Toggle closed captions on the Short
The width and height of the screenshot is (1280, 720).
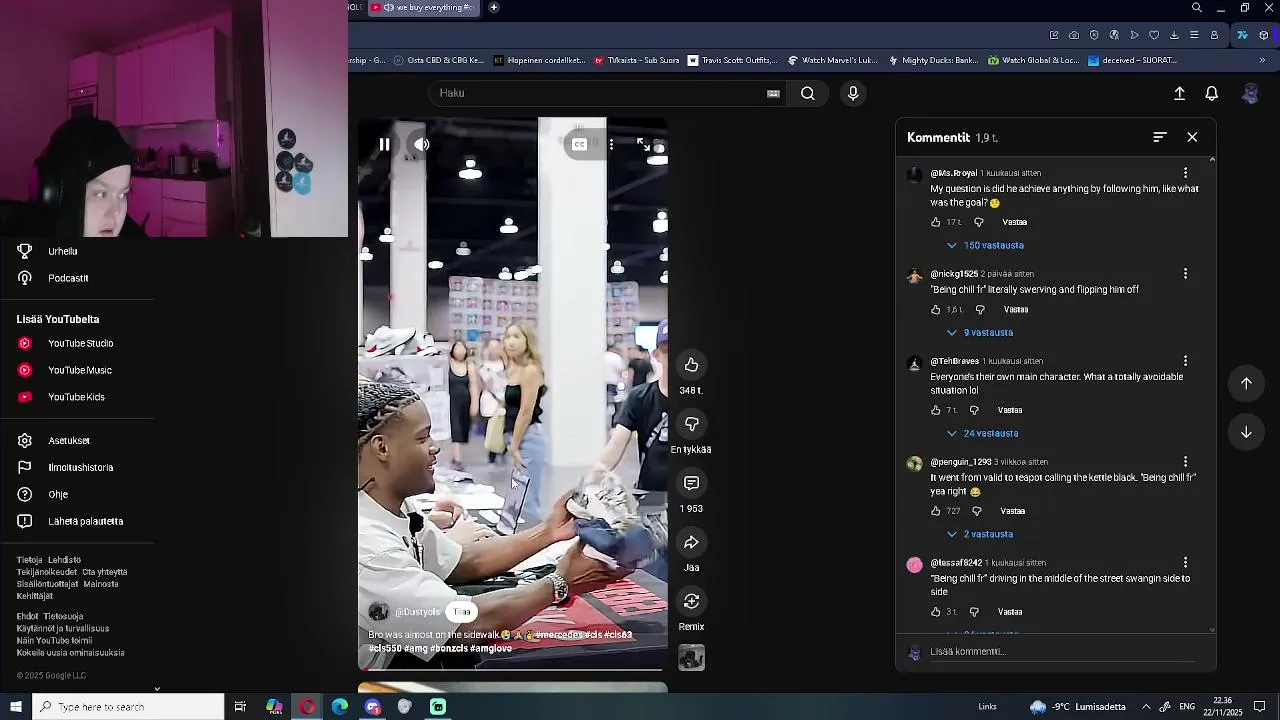click(579, 145)
